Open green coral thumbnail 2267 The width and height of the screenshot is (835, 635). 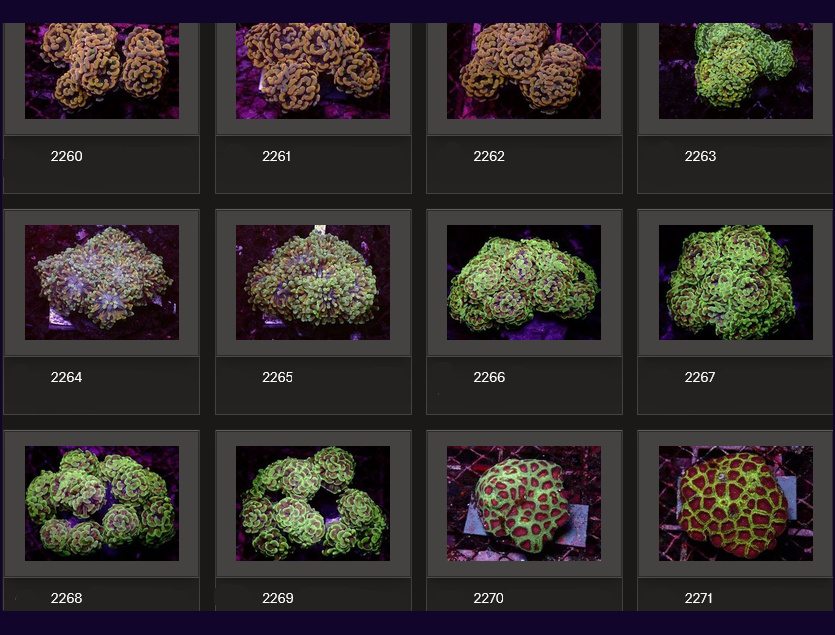(735, 282)
